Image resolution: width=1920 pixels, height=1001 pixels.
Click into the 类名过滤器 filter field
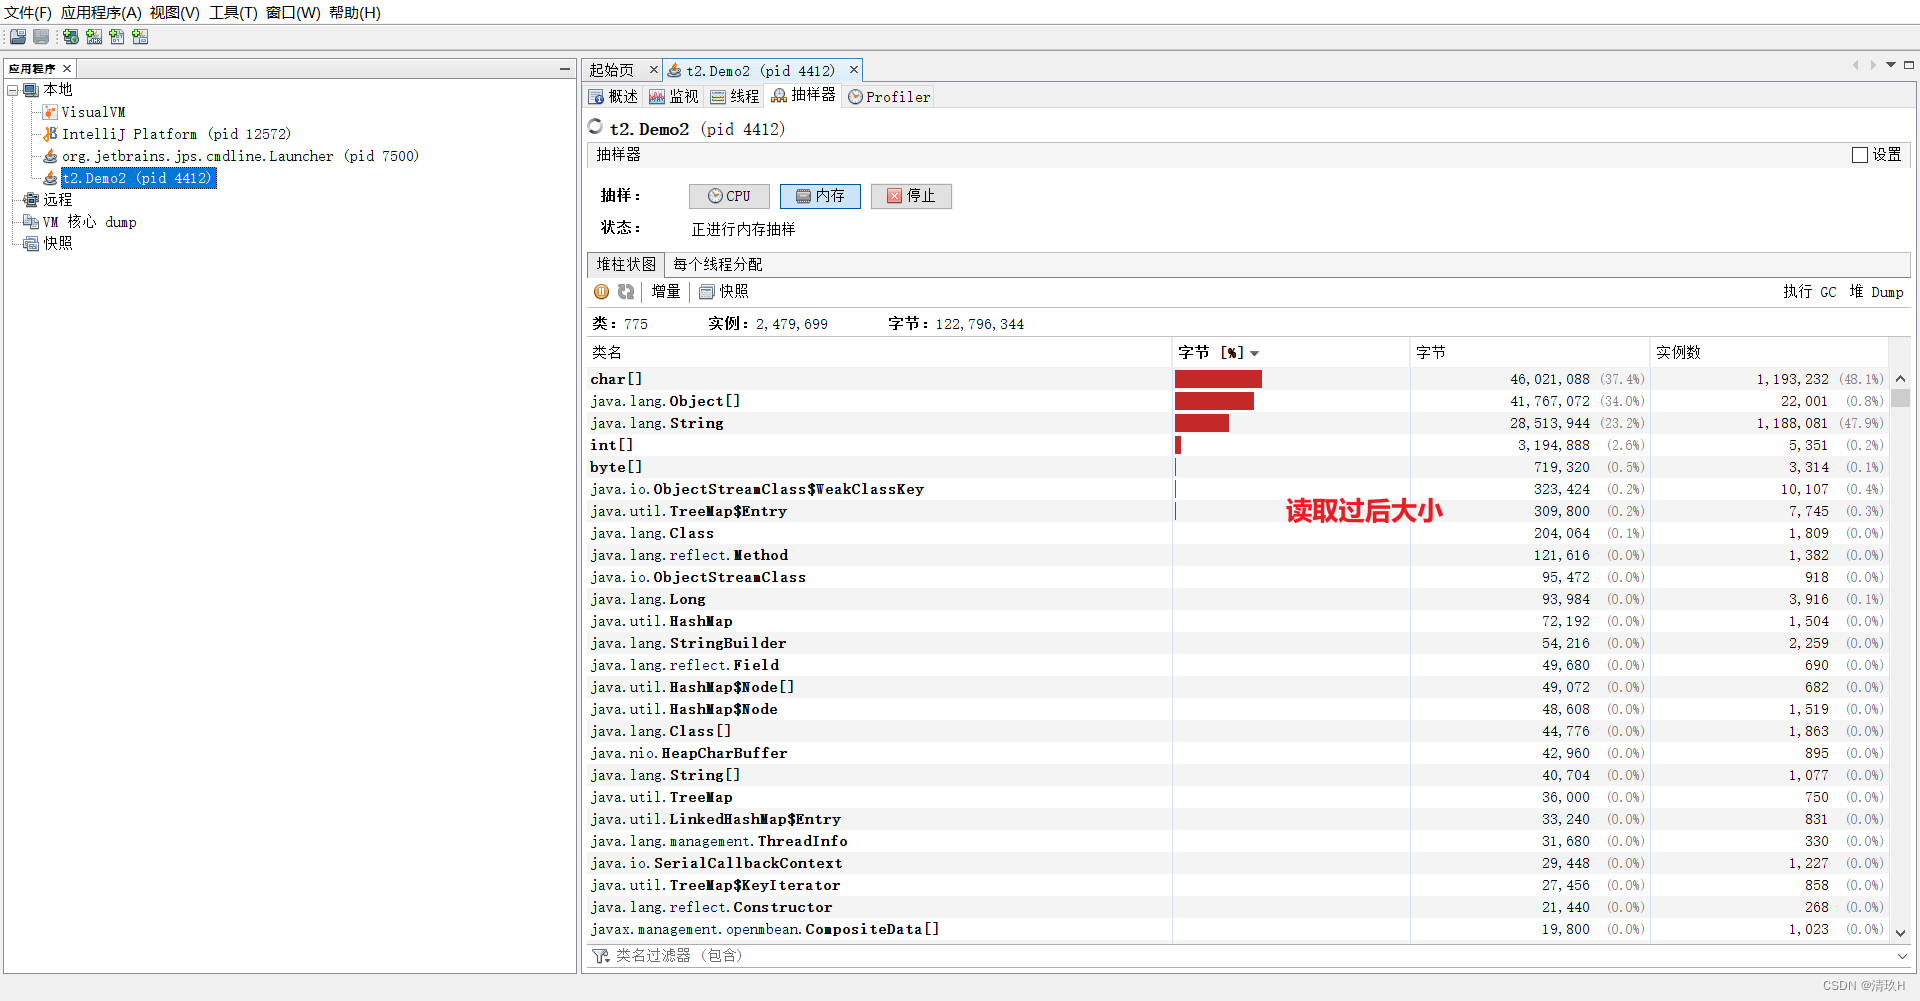coord(1250,956)
